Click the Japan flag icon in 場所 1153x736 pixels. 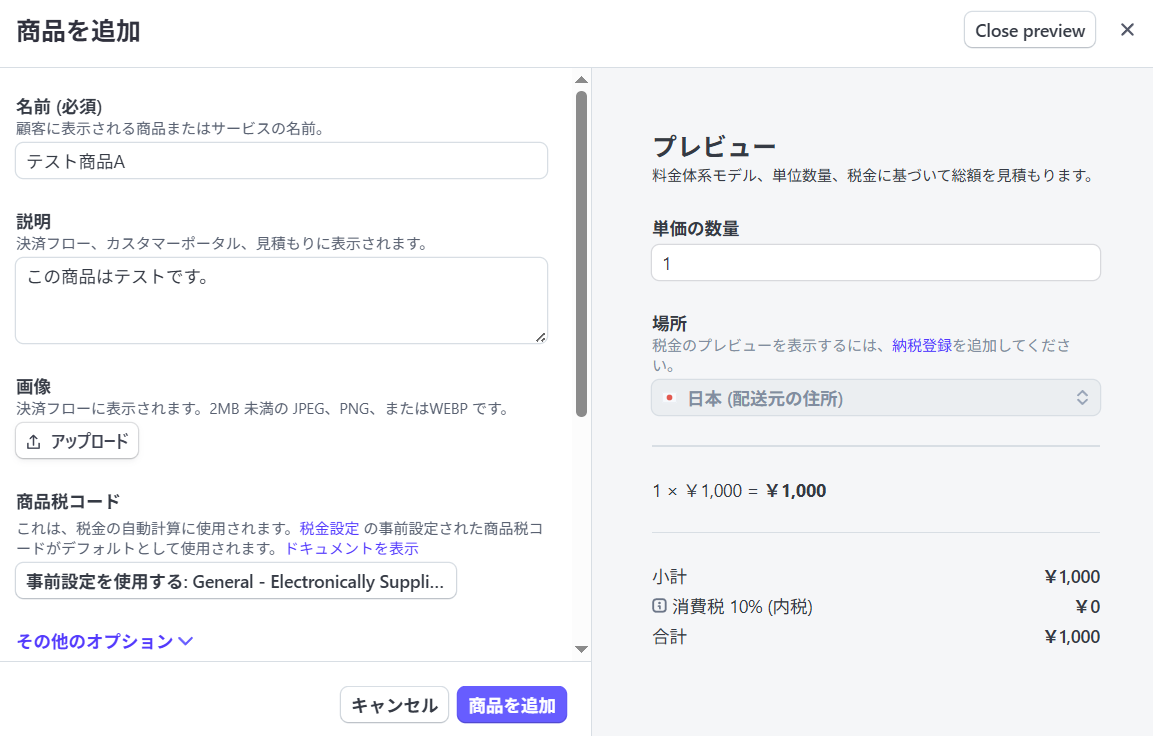pyautogui.click(x=669, y=398)
